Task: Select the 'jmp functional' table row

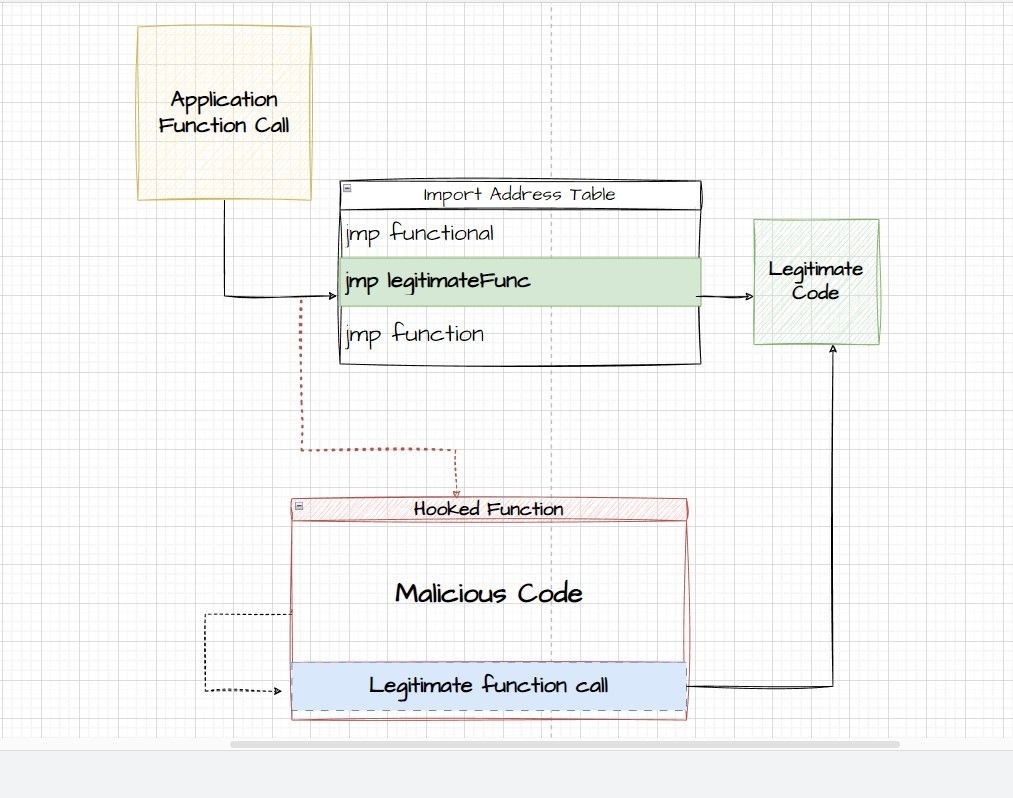Action: [520, 233]
